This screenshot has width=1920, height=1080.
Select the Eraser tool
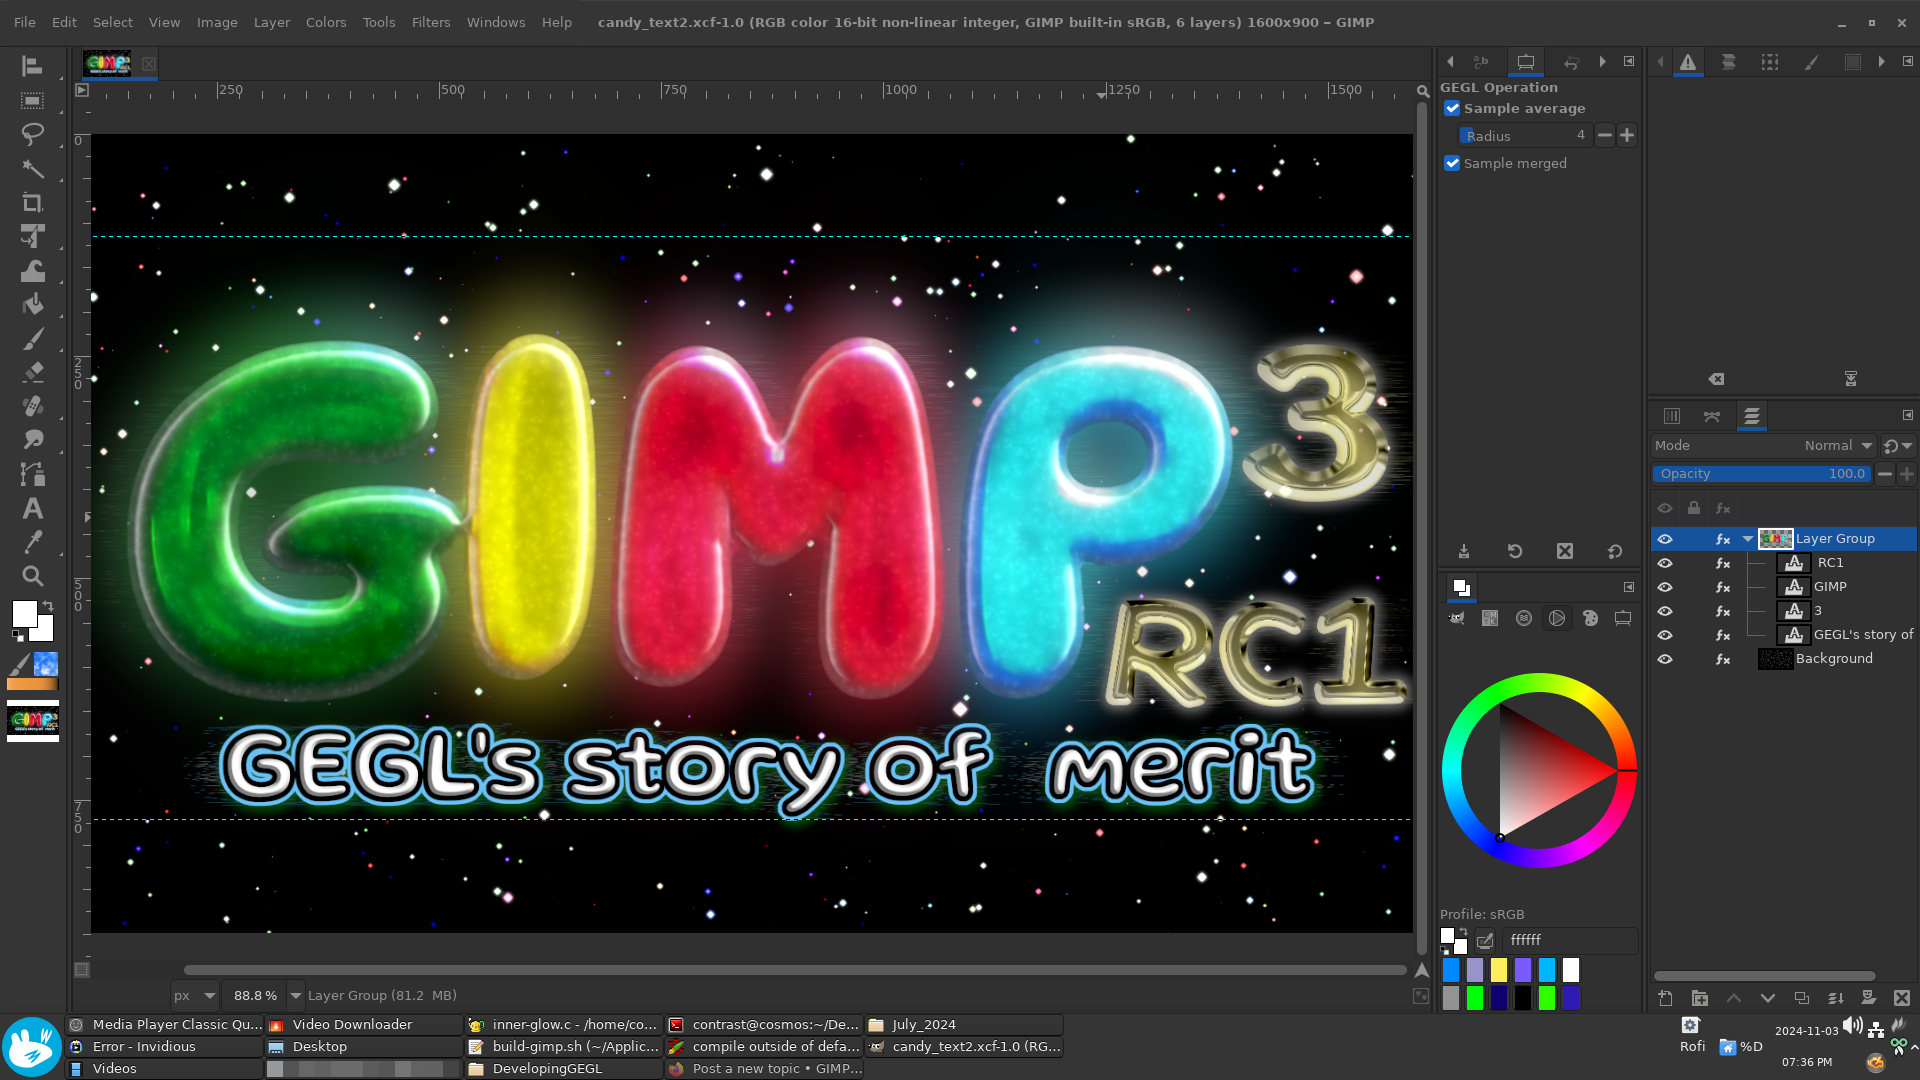[x=32, y=372]
